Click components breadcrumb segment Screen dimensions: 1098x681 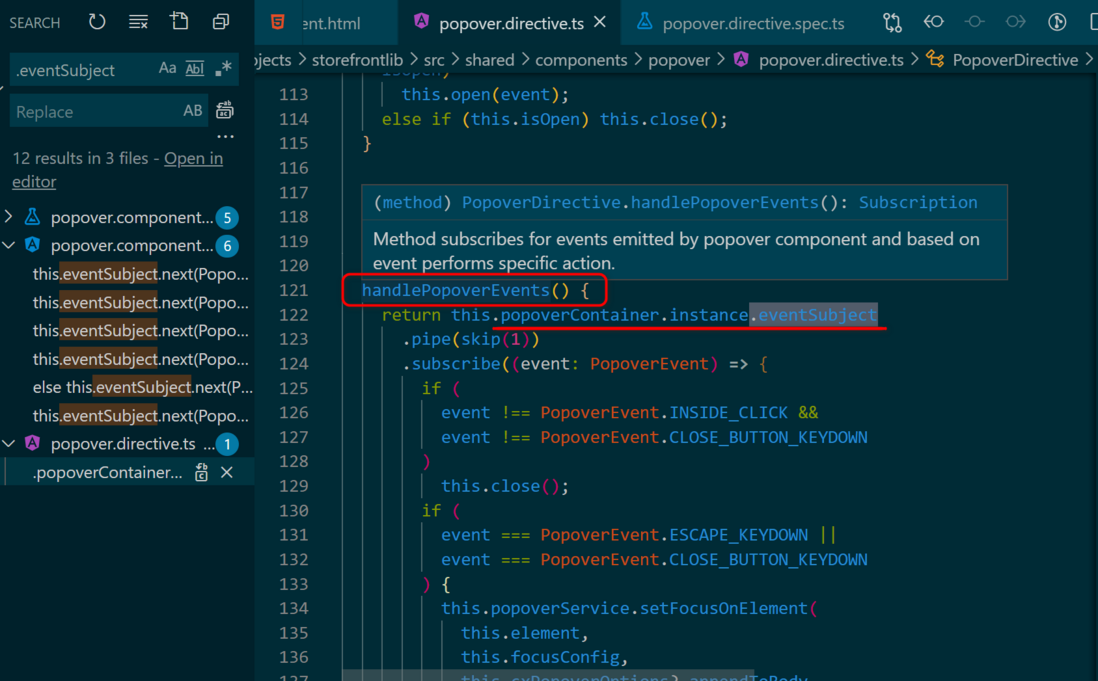(x=581, y=60)
